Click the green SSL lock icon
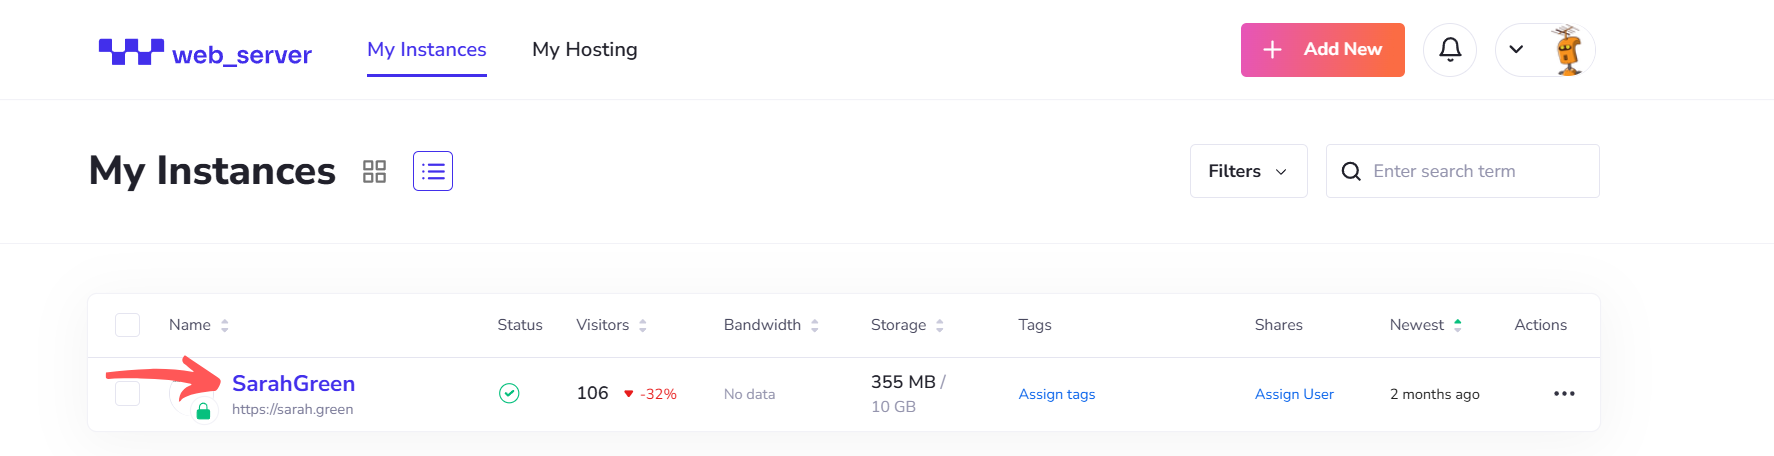The image size is (1774, 456). point(203,411)
